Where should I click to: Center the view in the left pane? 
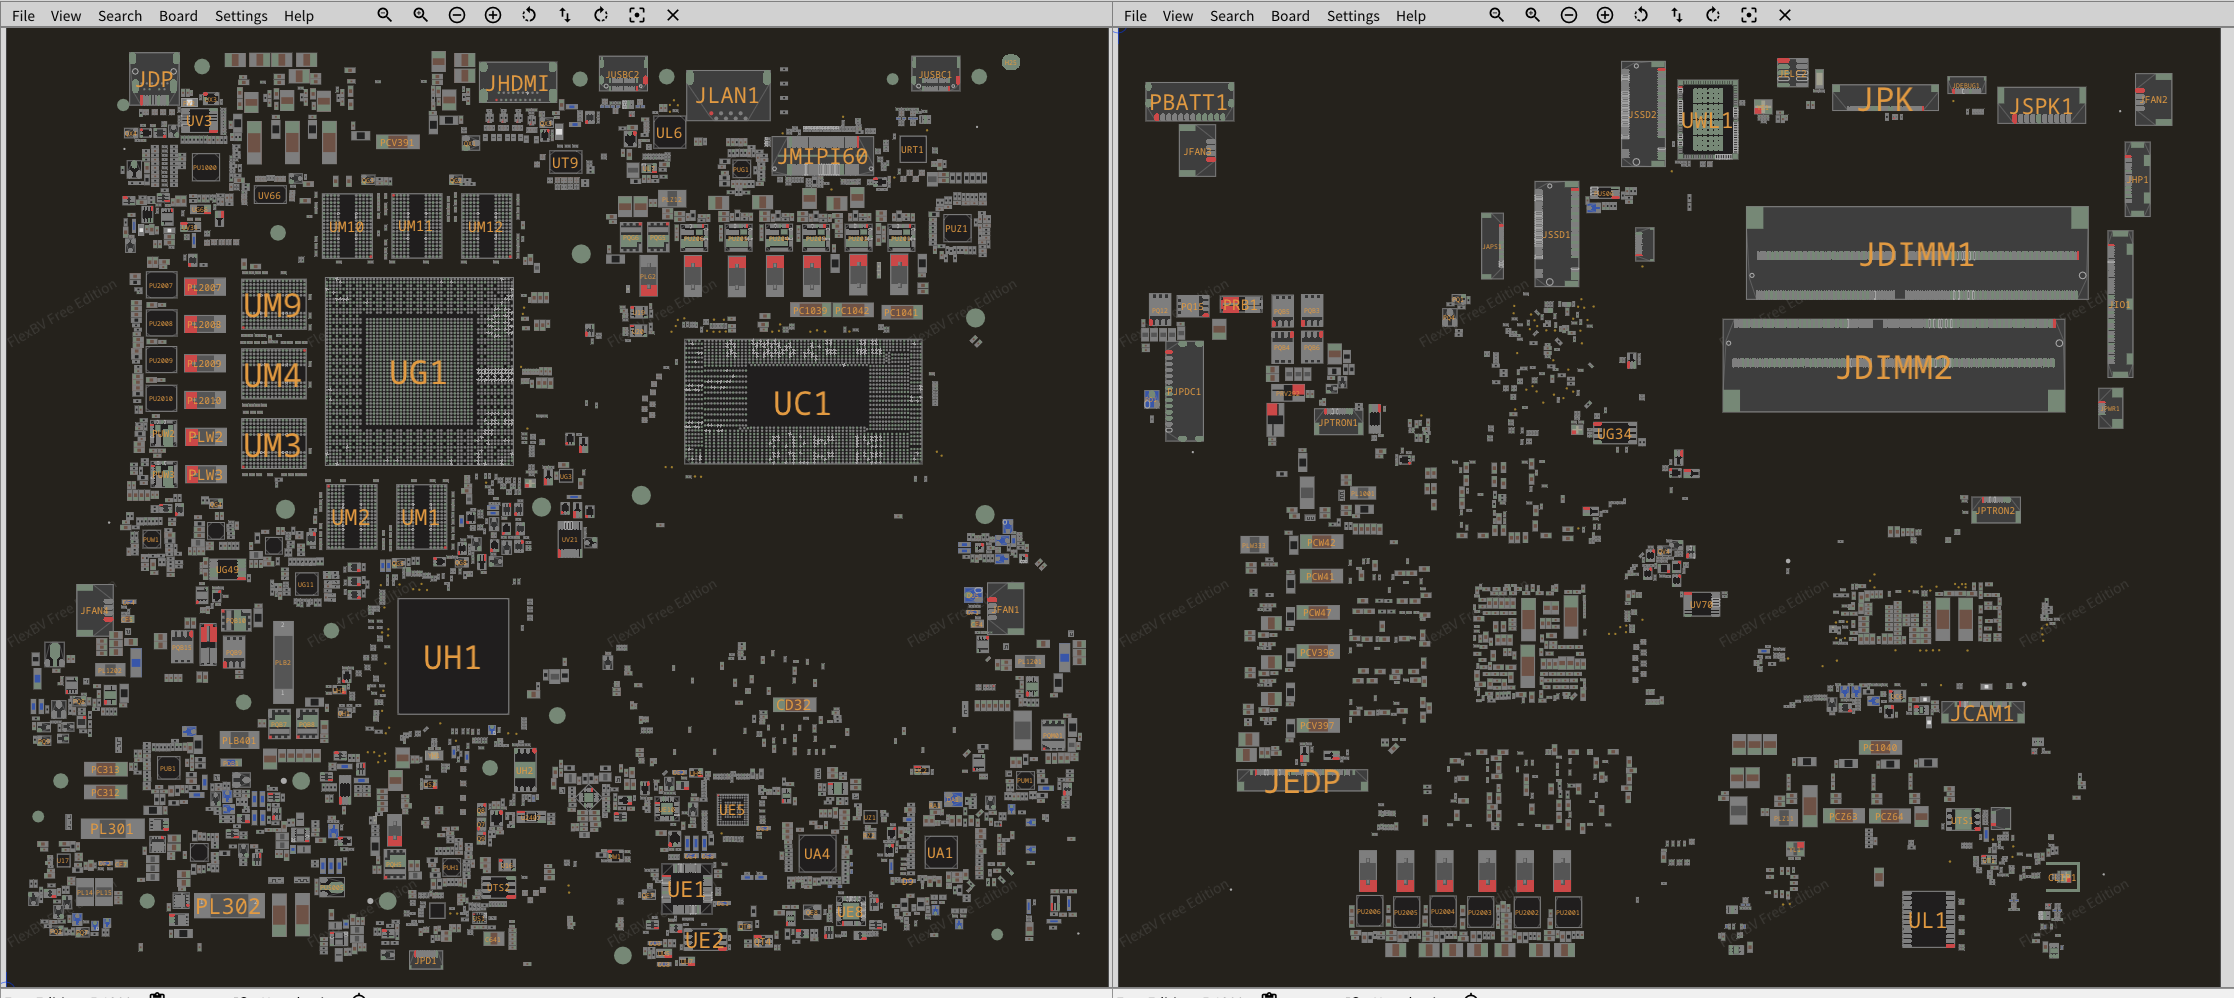click(637, 15)
